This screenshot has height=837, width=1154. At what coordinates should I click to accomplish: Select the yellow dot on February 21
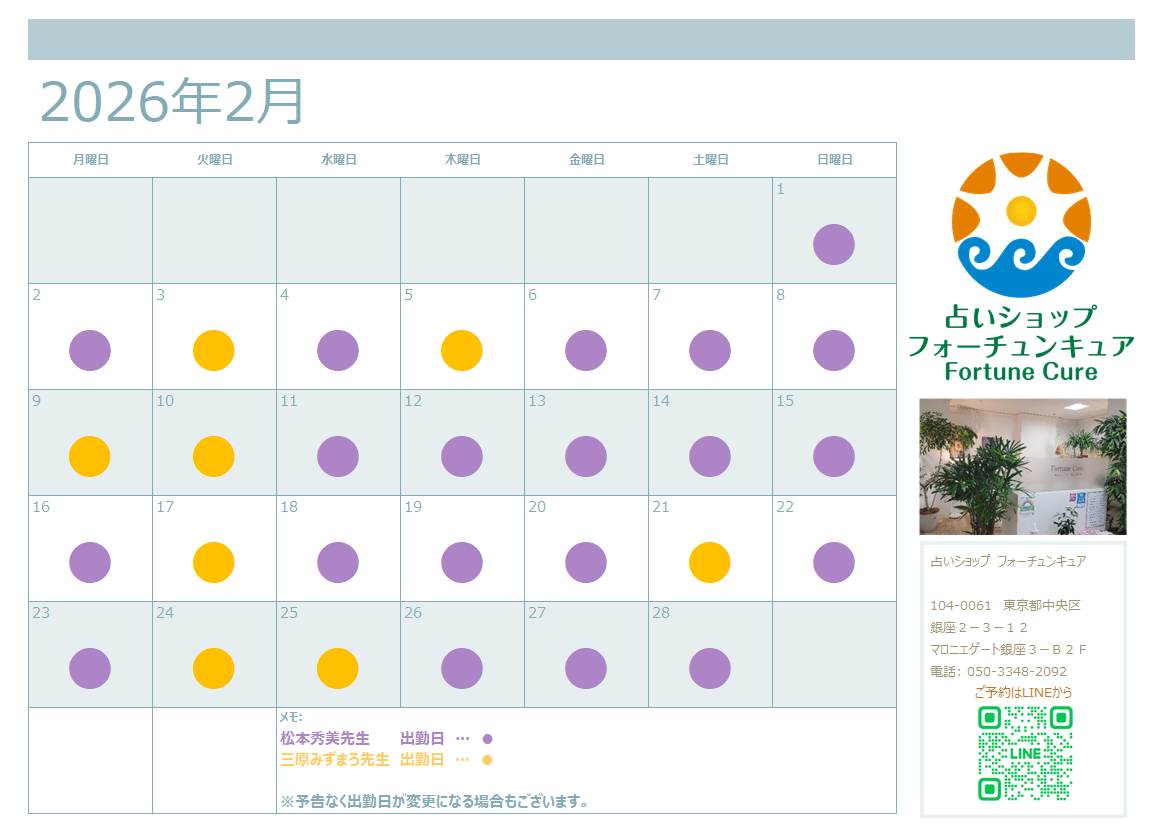[x=709, y=563]
